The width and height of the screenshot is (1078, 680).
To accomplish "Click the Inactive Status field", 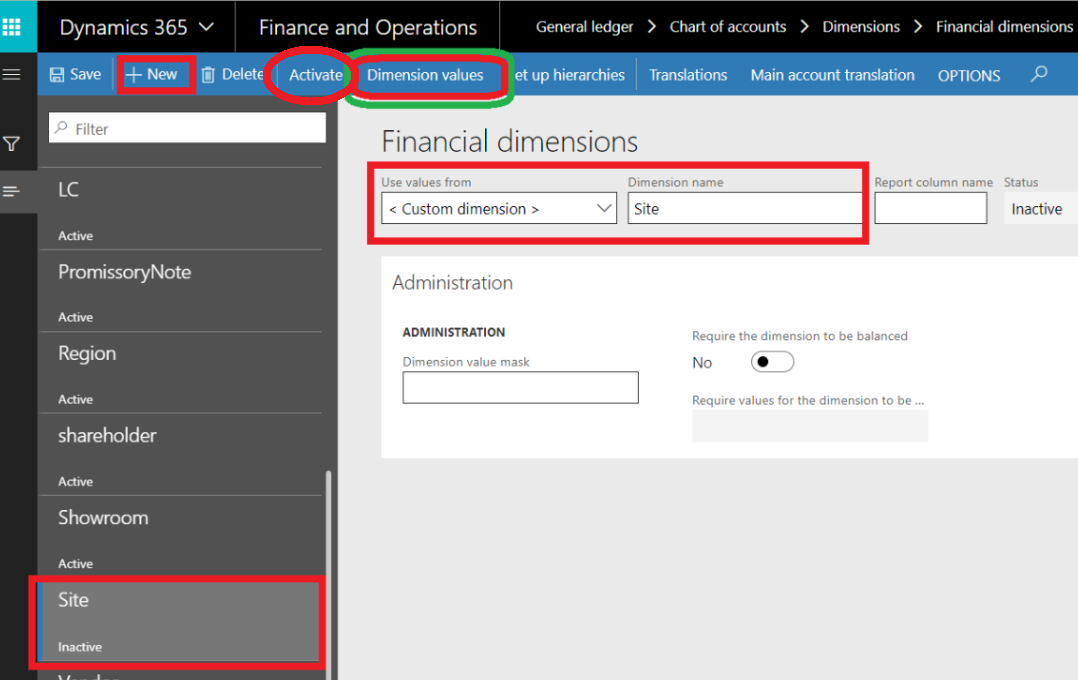I will tap(1040, 208).
